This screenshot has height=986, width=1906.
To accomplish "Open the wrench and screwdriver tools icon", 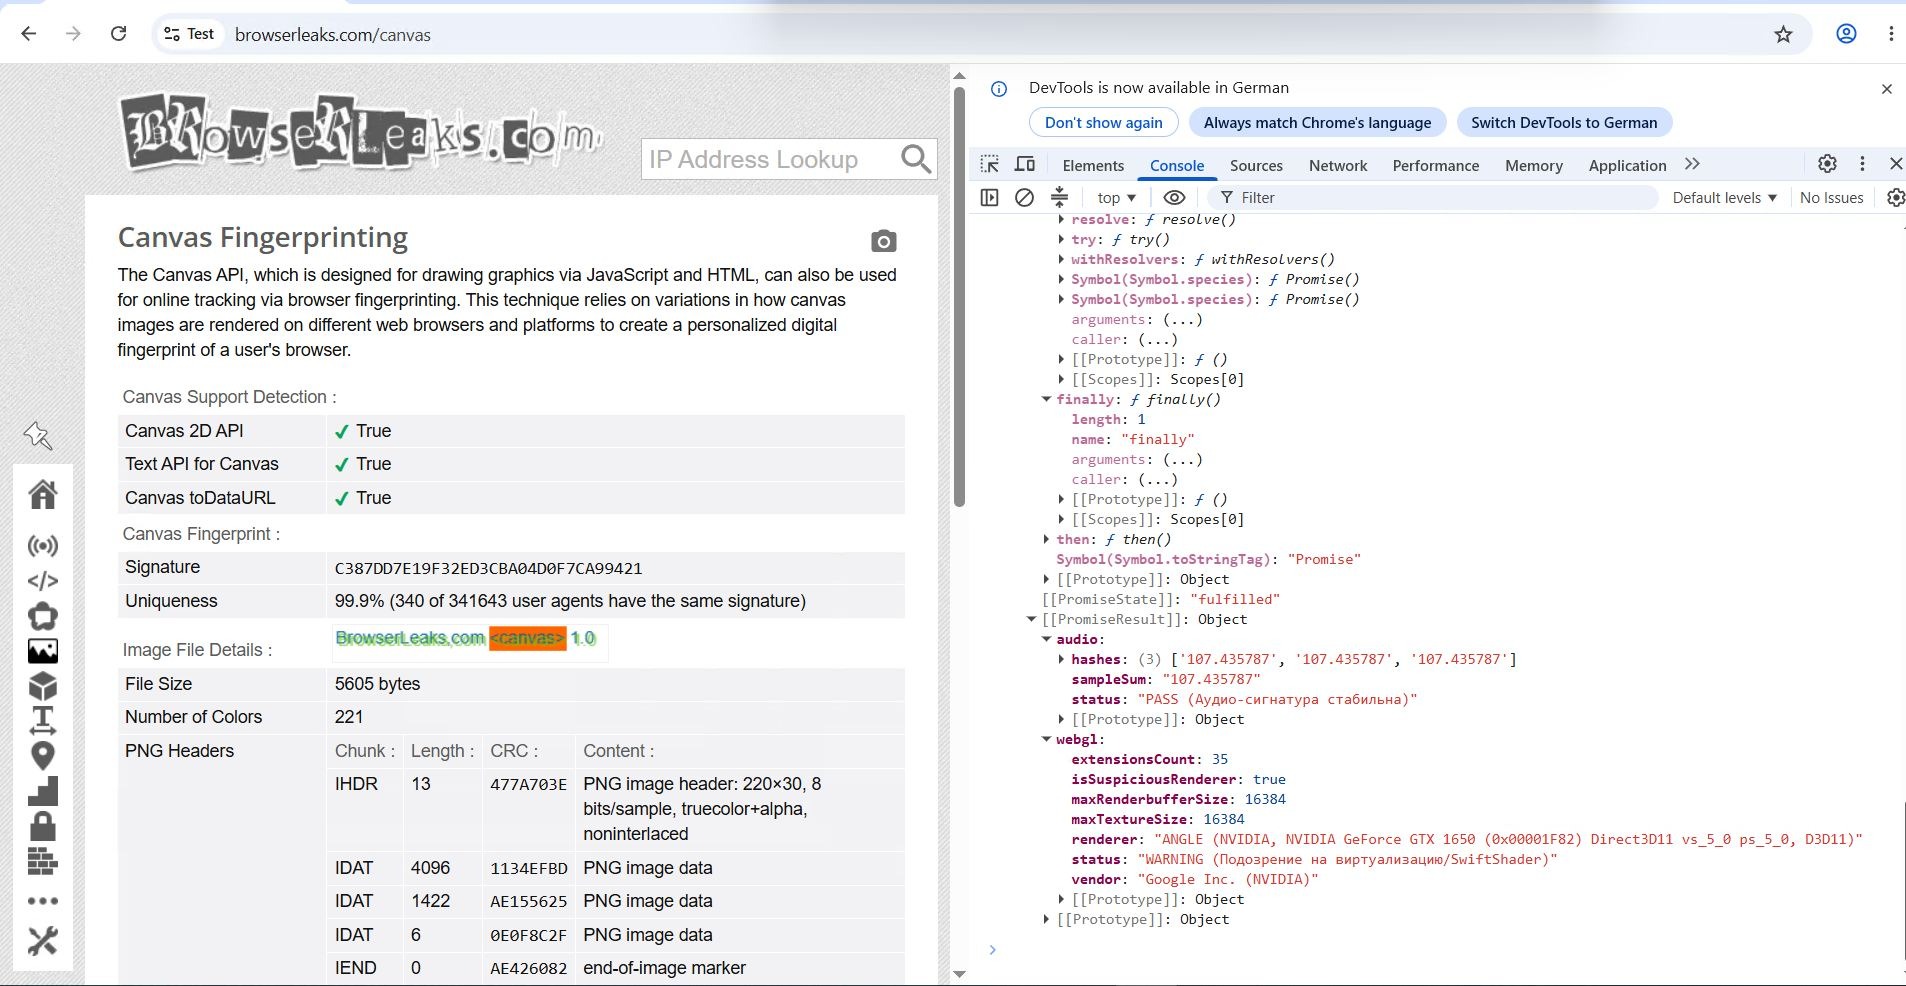I will pyautogui.click(x=43, y=941).
